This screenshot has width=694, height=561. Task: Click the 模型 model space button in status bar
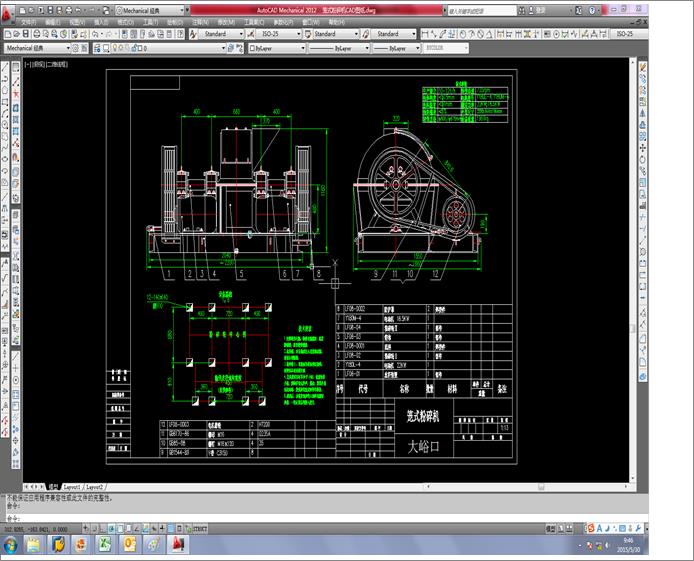(550, 529)
